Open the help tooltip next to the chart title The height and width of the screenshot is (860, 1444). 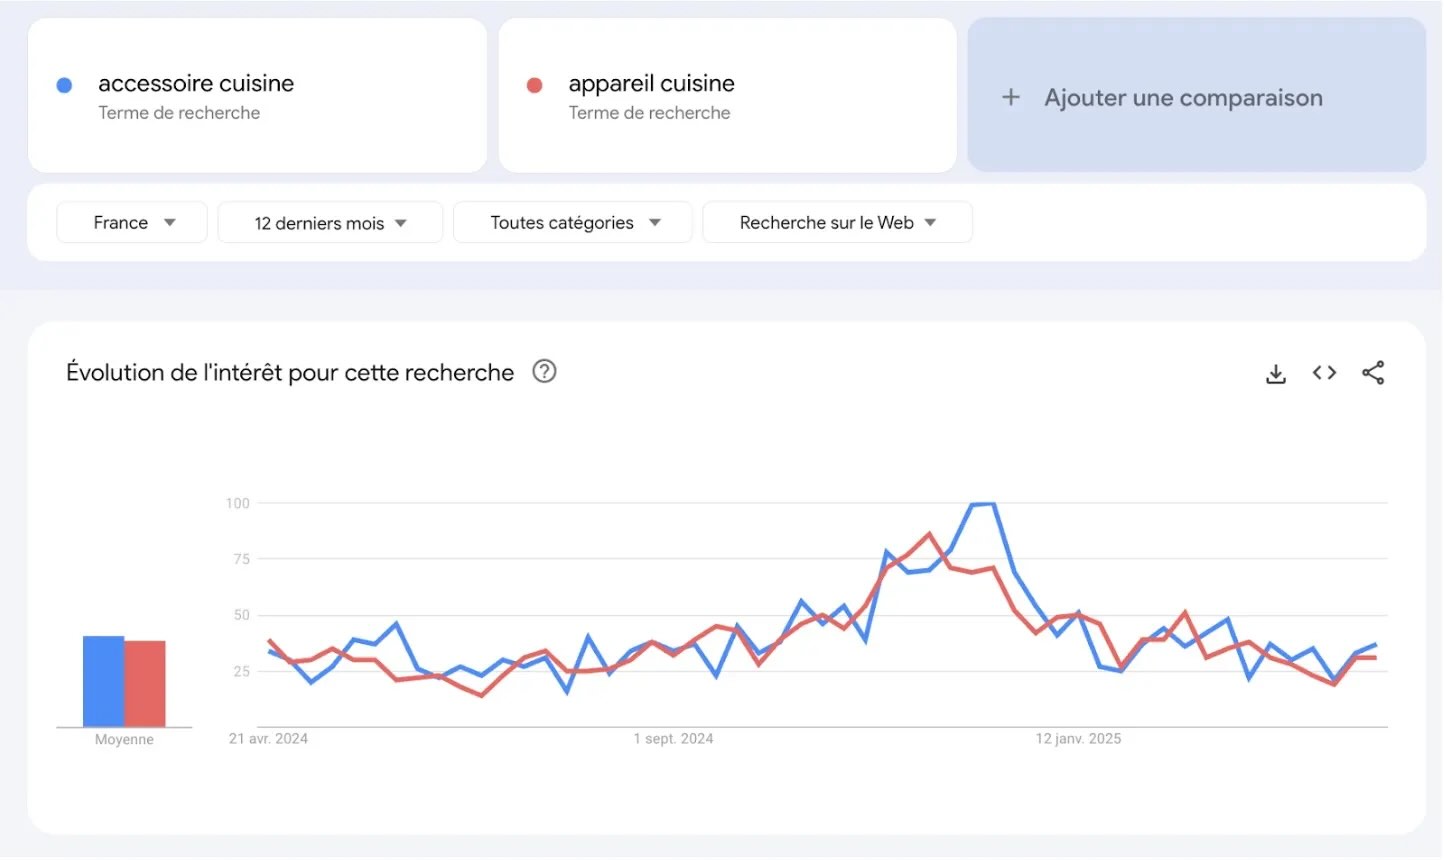tap(544, 371)
